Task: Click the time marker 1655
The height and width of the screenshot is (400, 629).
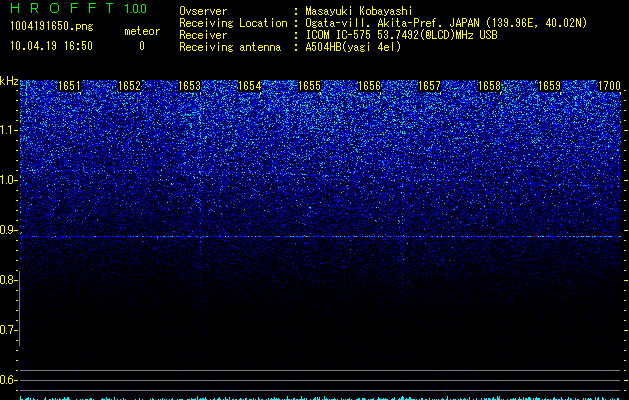Action: click(x=309, y=86)
